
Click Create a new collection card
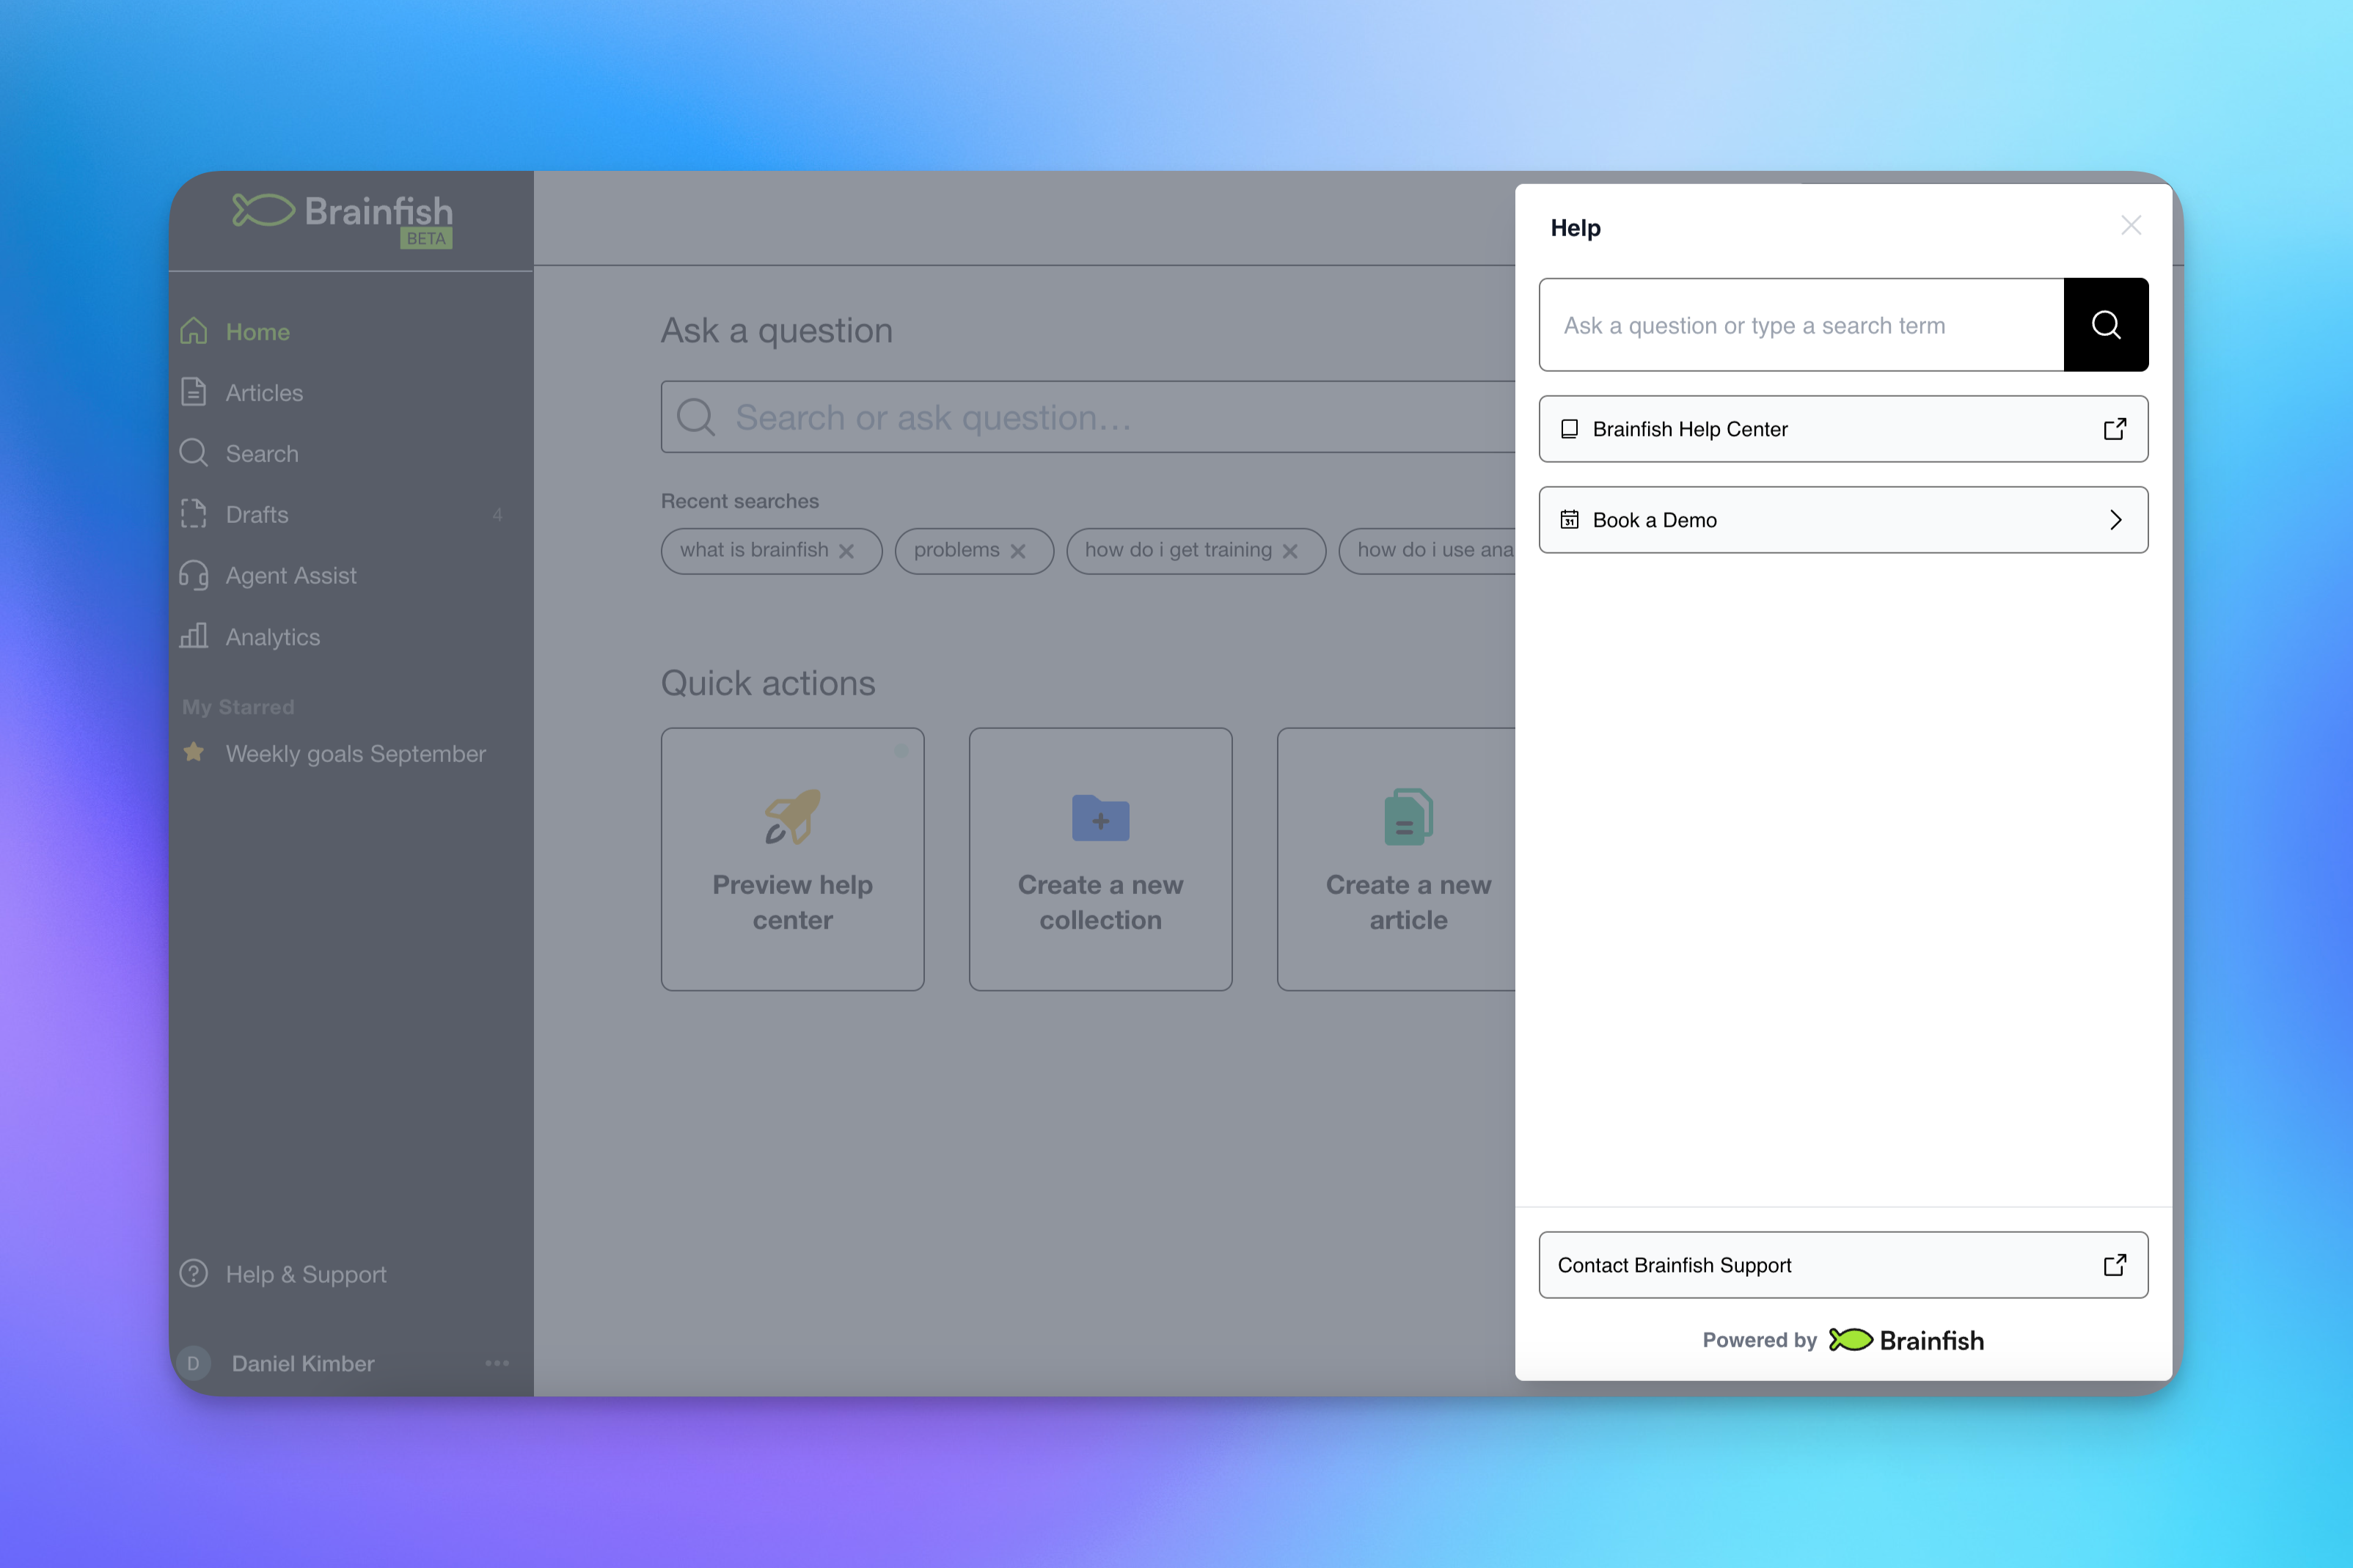click(1101, 859)
